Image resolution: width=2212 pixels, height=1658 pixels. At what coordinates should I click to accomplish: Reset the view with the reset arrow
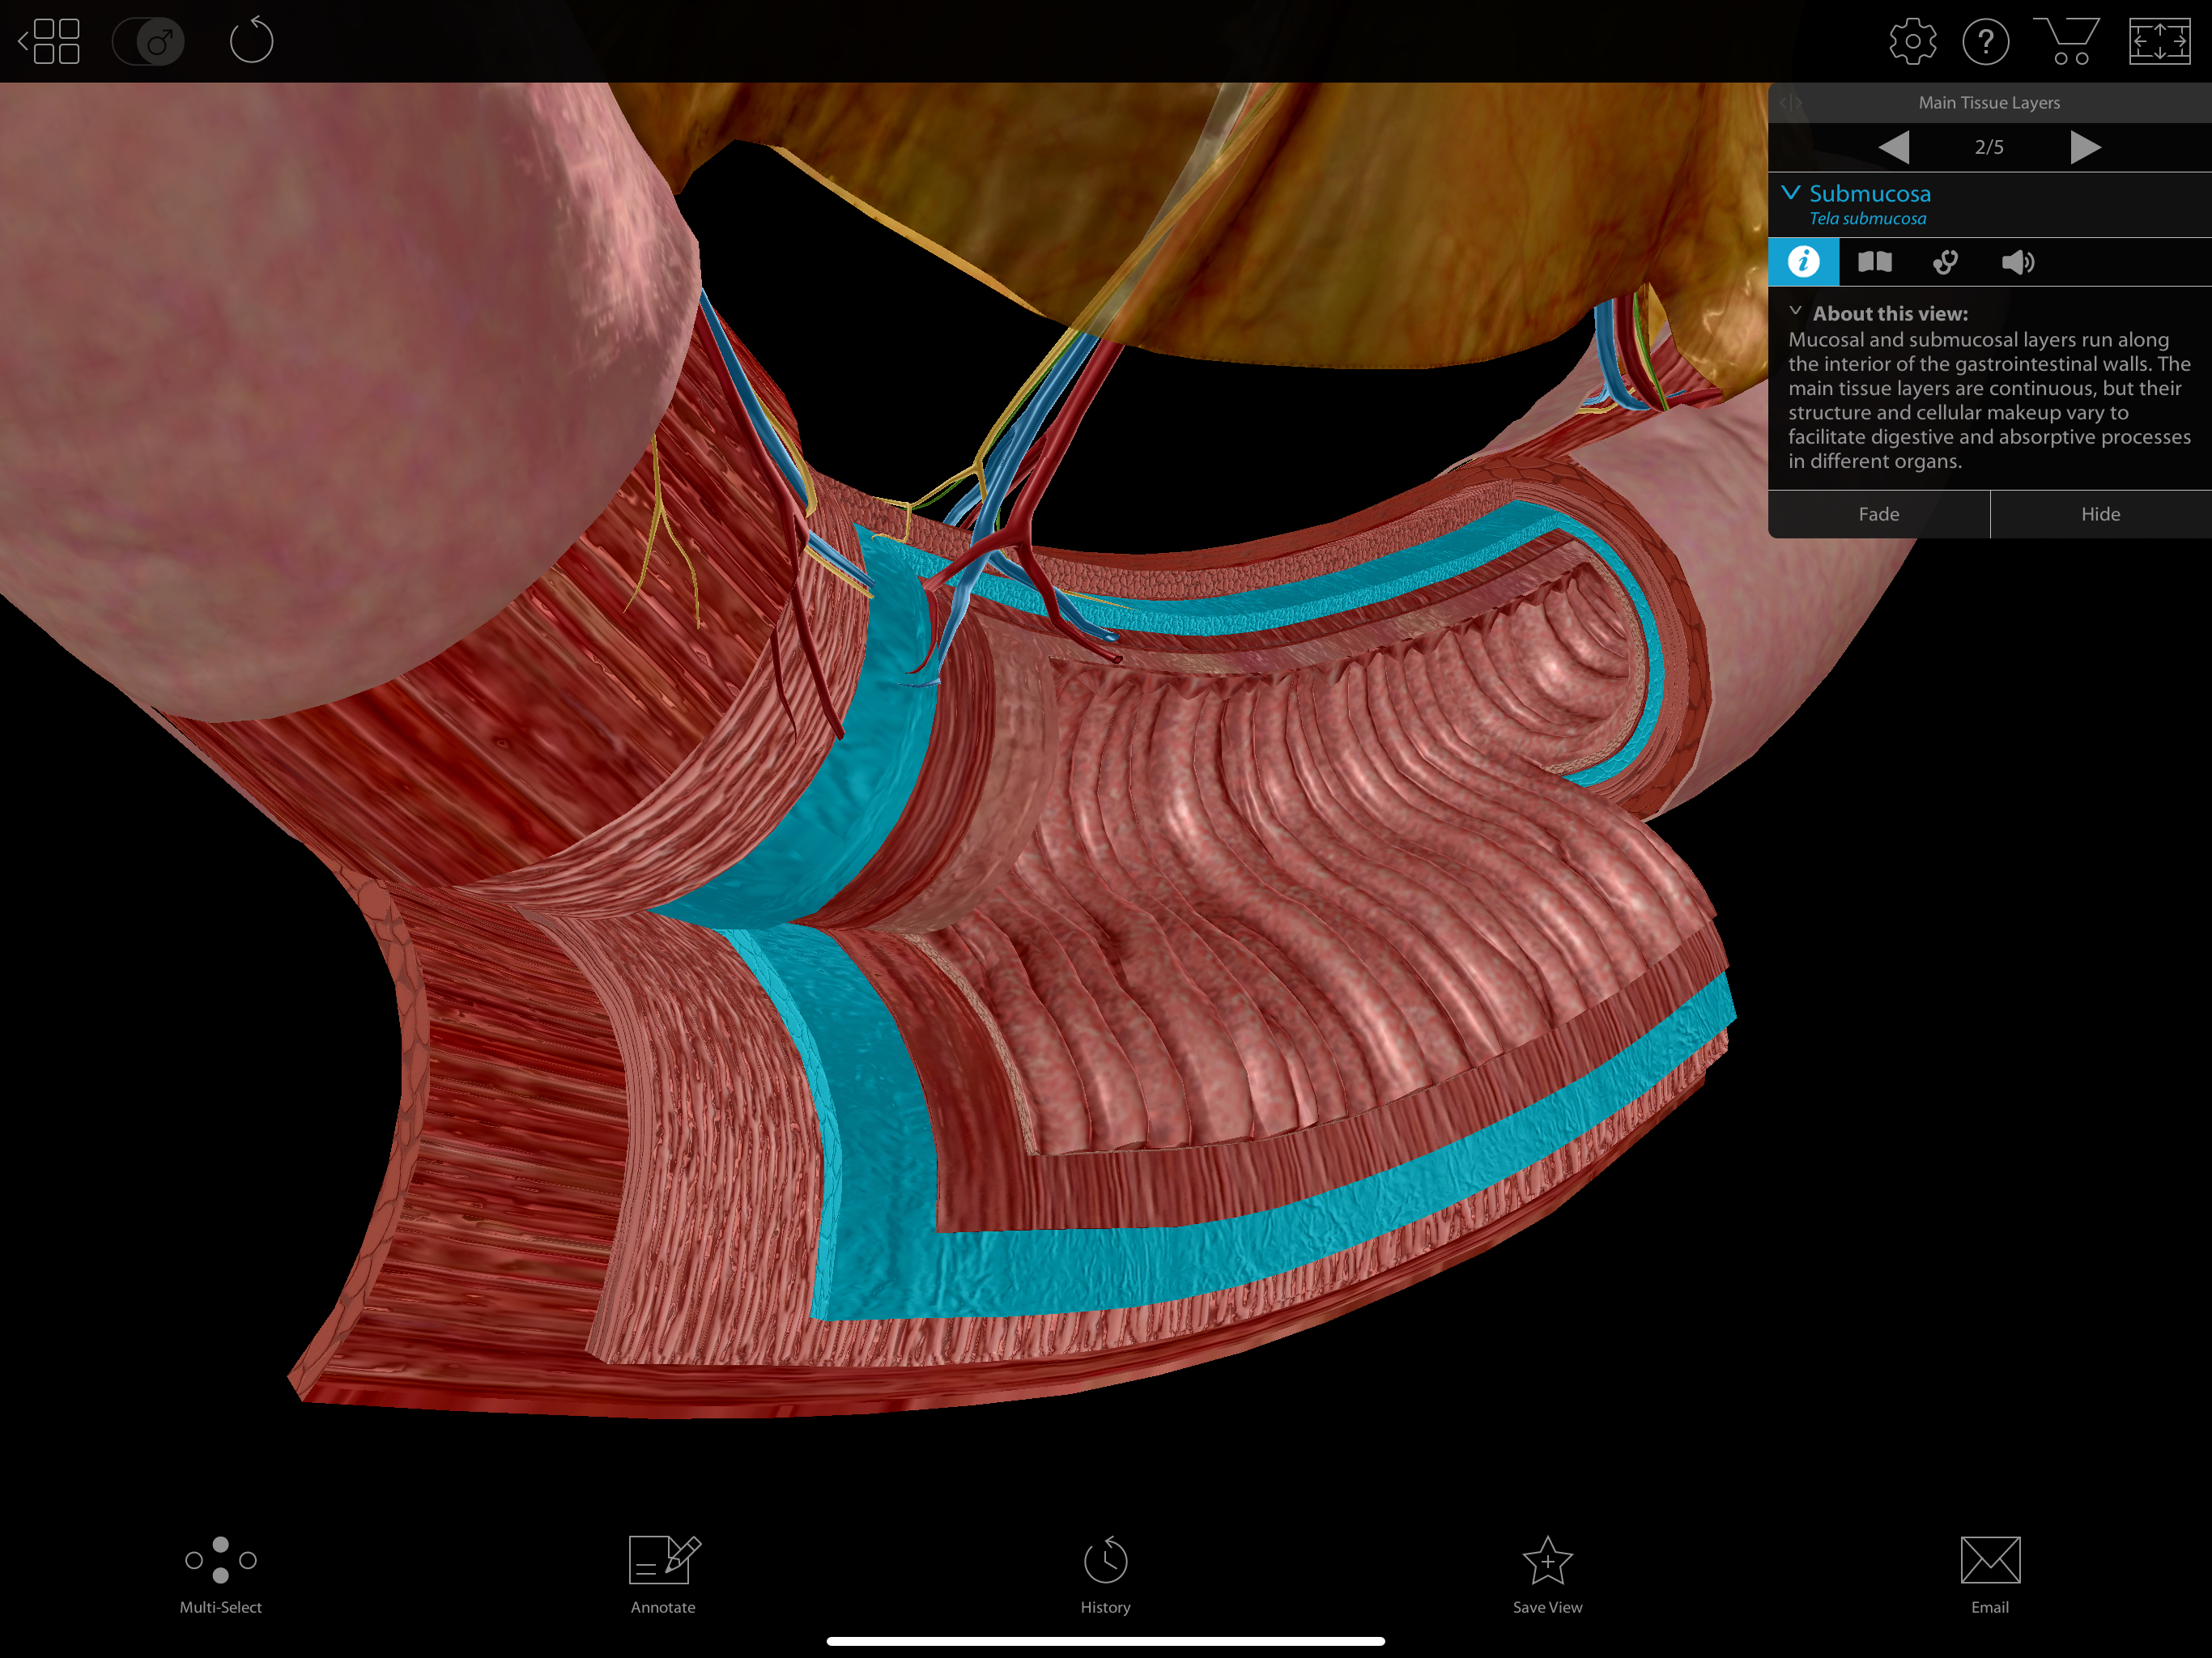click(x=251, y=40)
